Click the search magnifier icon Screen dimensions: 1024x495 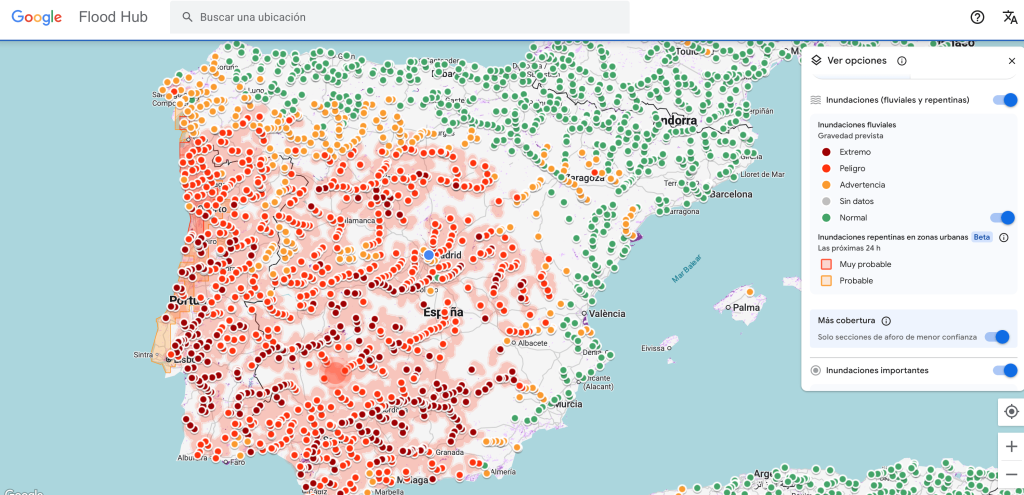186,17
